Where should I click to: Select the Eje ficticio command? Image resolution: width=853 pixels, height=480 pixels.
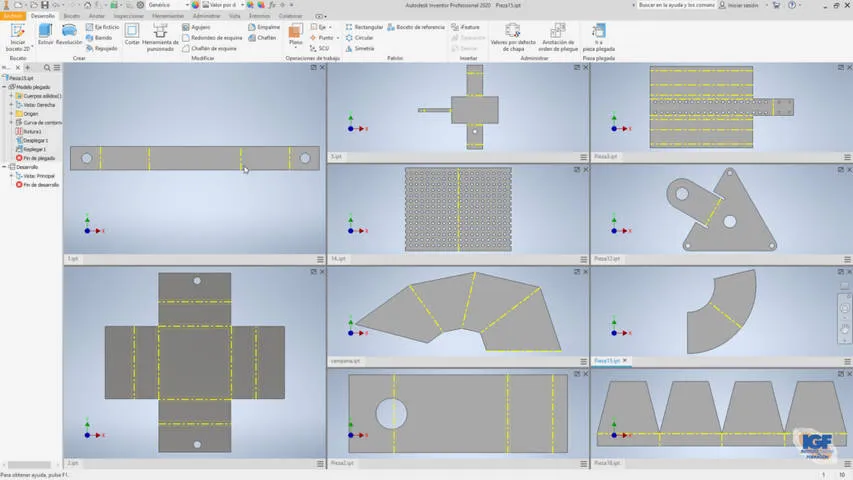pos(102,27)
